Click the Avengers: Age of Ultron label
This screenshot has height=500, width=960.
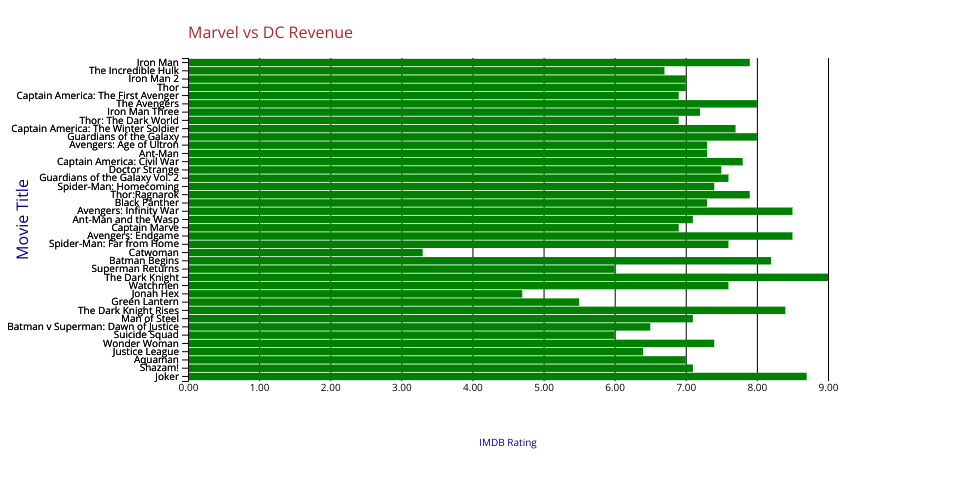tap(124, 144)
